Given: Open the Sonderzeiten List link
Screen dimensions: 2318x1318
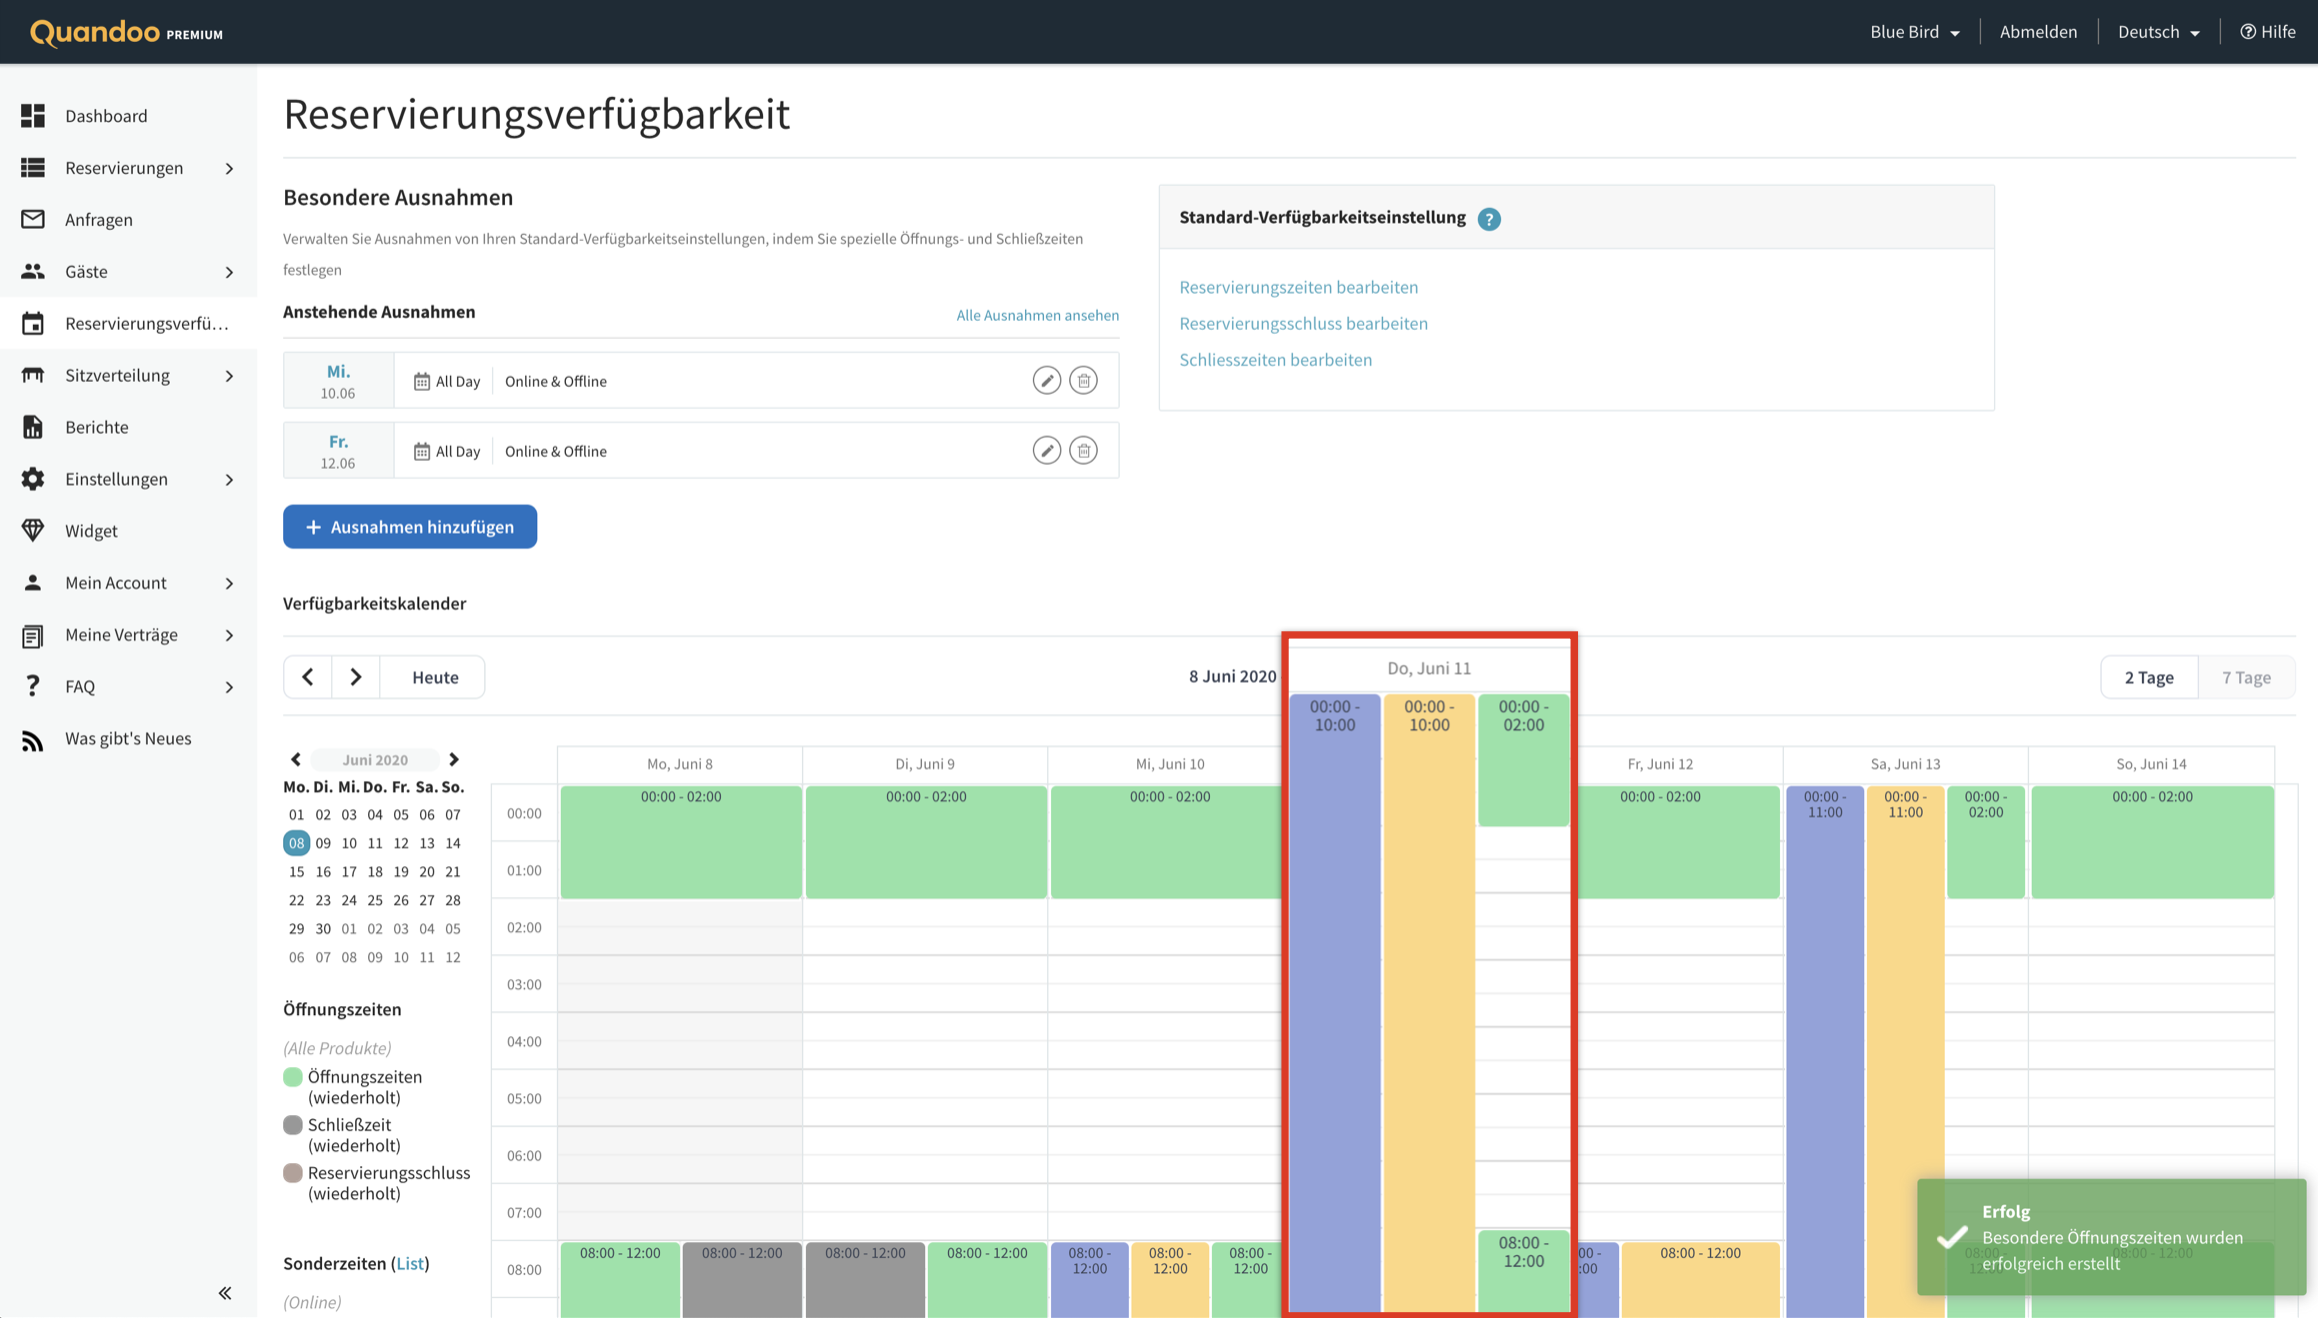Looking at the screenshot, I should (410, 1264).
